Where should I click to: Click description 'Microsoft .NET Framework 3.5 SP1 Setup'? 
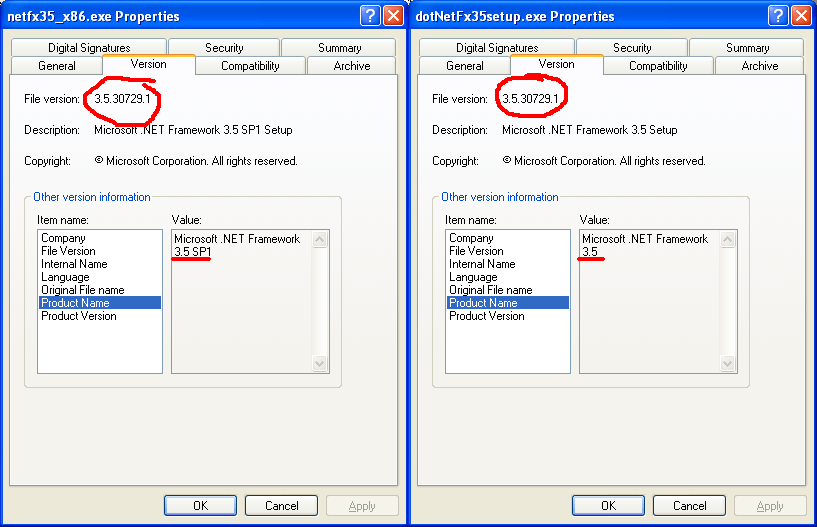193,130
